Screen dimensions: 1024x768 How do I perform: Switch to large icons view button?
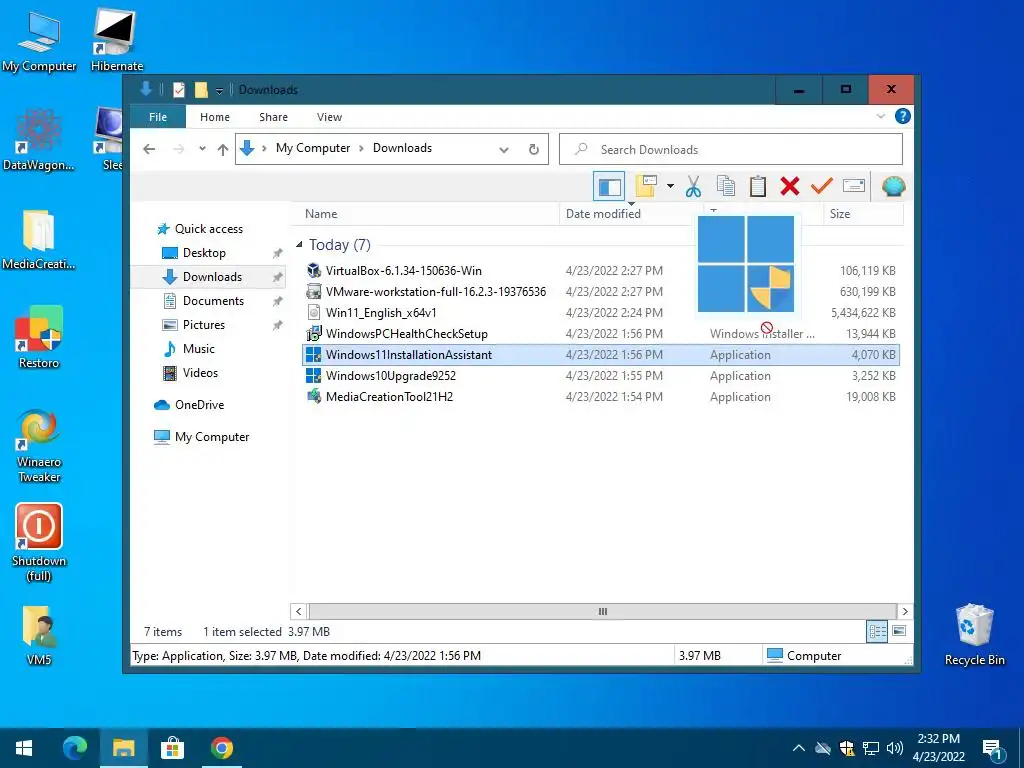(x=899, y=631)
